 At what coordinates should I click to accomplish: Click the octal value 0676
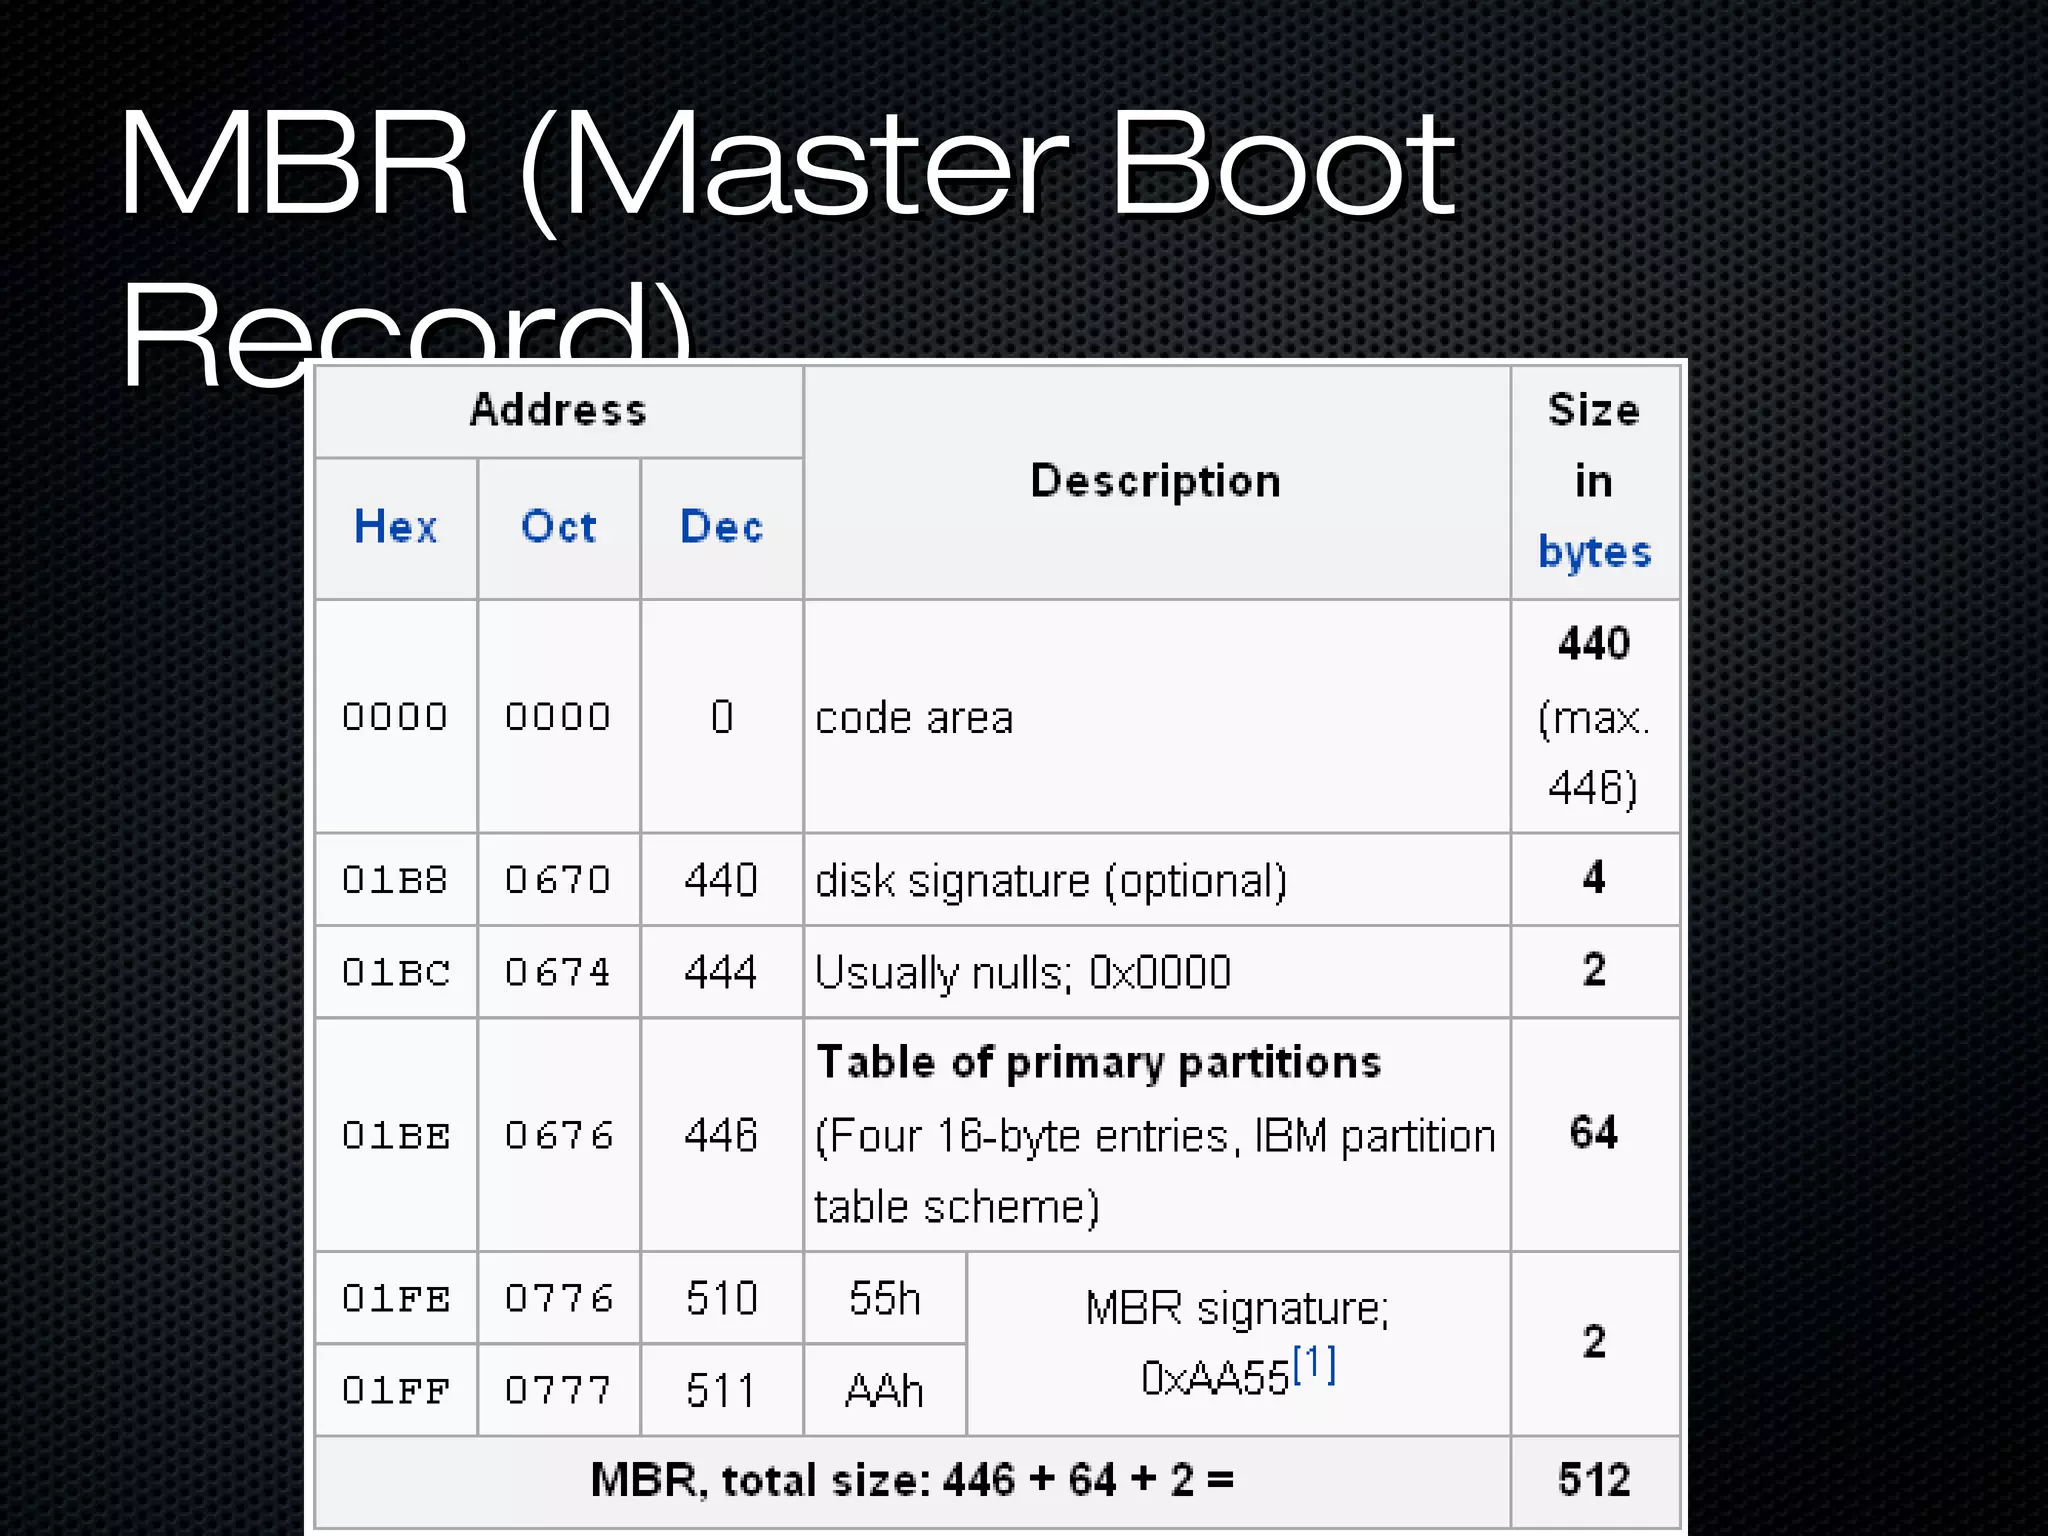tap(559, 1136)
